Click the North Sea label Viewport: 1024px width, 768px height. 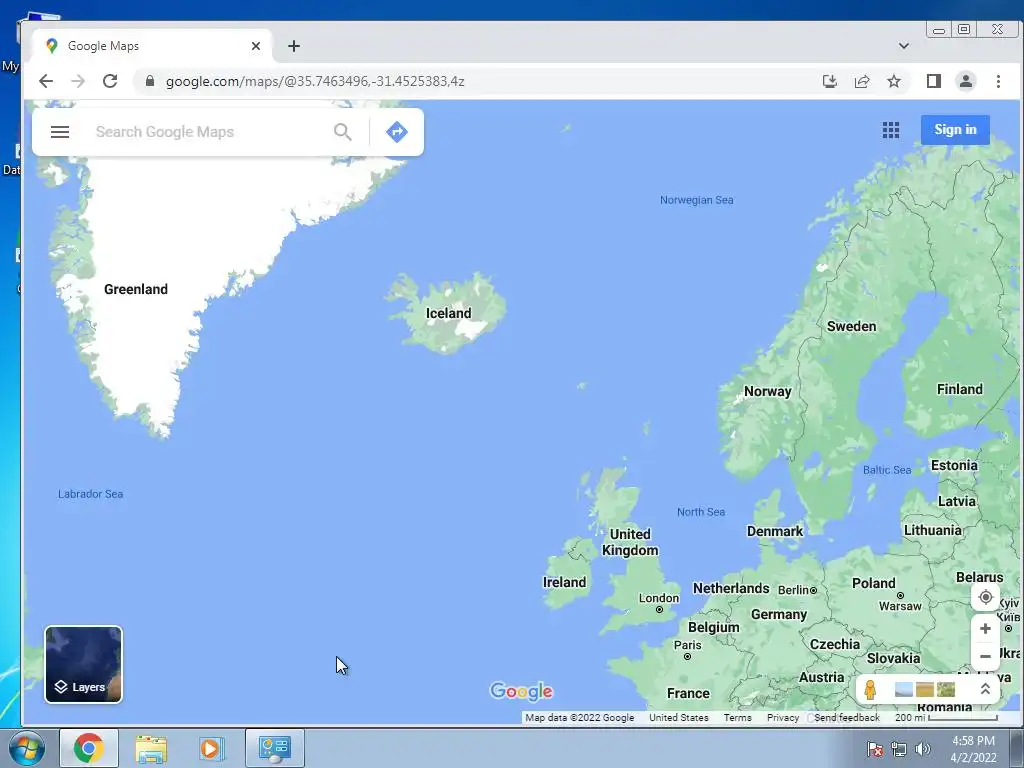701,512
